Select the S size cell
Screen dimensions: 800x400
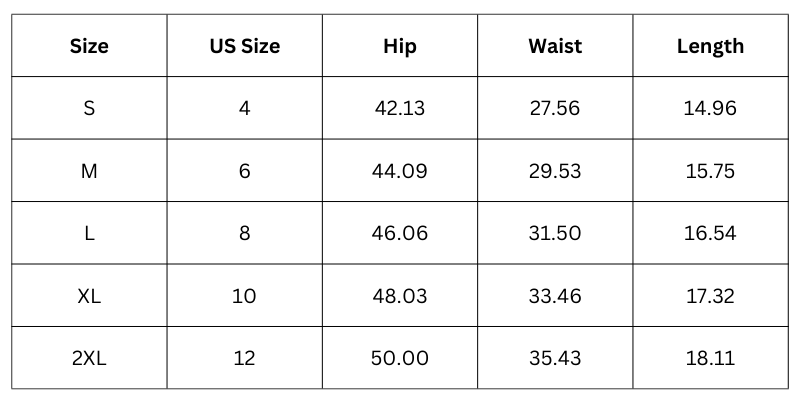pyautogui.click(x=89, y=108)
